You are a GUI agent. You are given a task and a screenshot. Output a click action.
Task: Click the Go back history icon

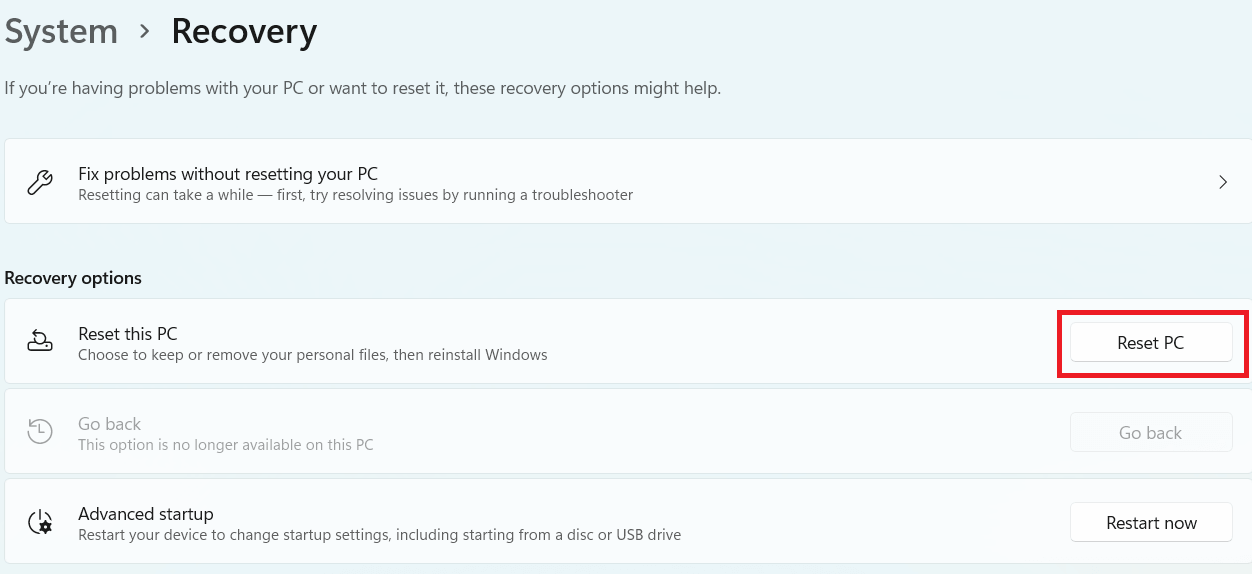click(x=39, y=432)
